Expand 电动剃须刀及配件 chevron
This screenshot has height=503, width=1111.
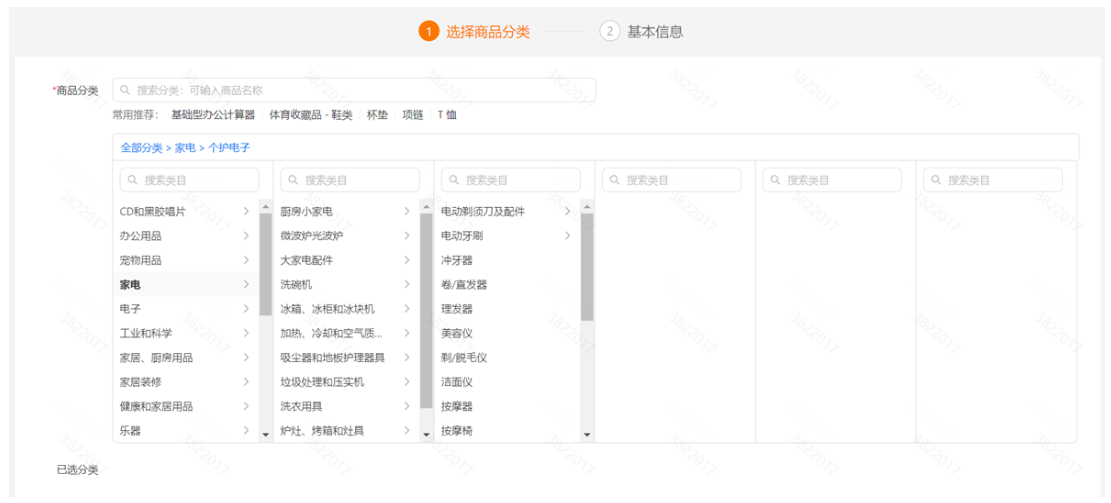click(567, 212)
